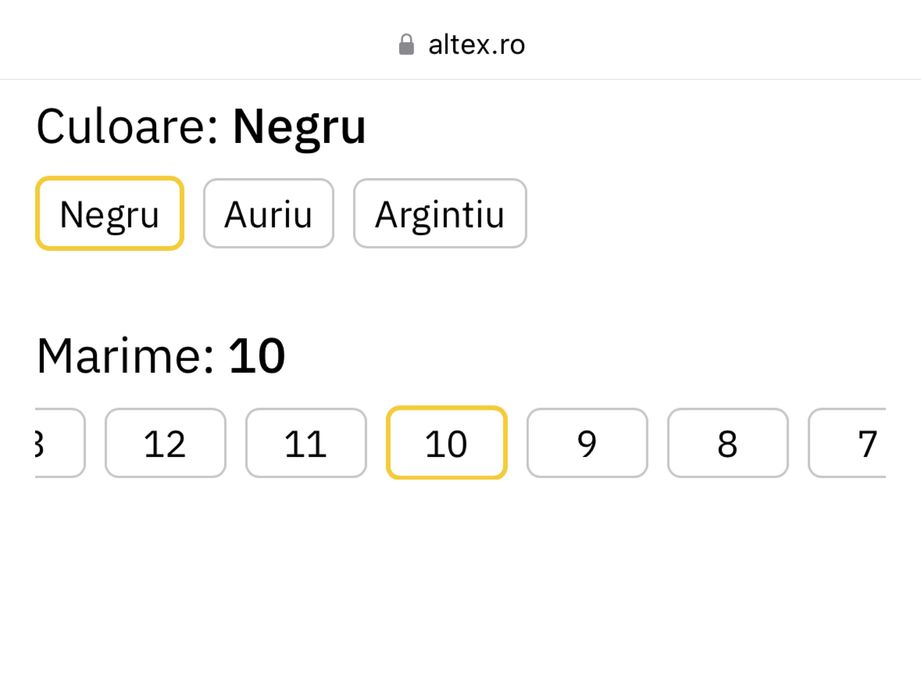The image size is (921, 700).
Task: Click the bold 10 selected size value
Action: click(257, 356)
